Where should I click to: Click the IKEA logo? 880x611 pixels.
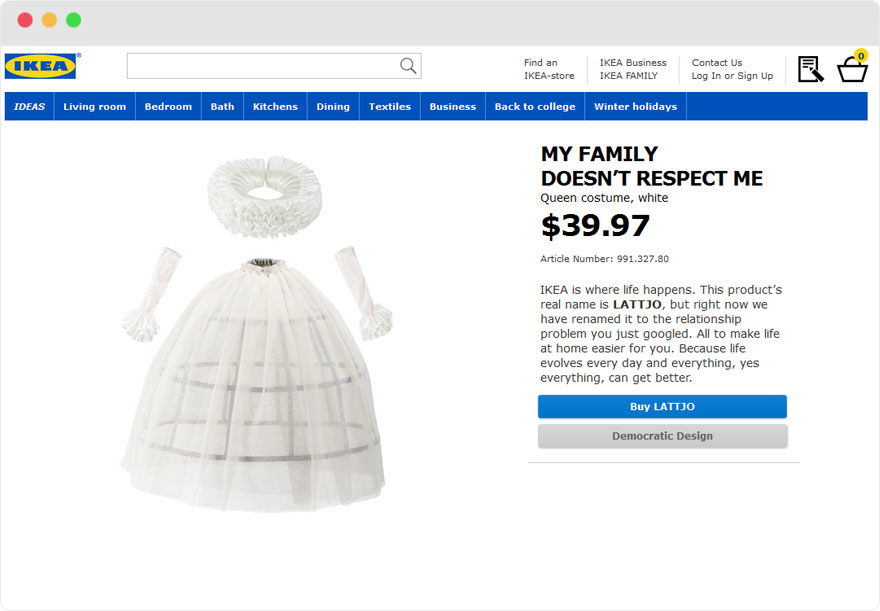point(40,66)
